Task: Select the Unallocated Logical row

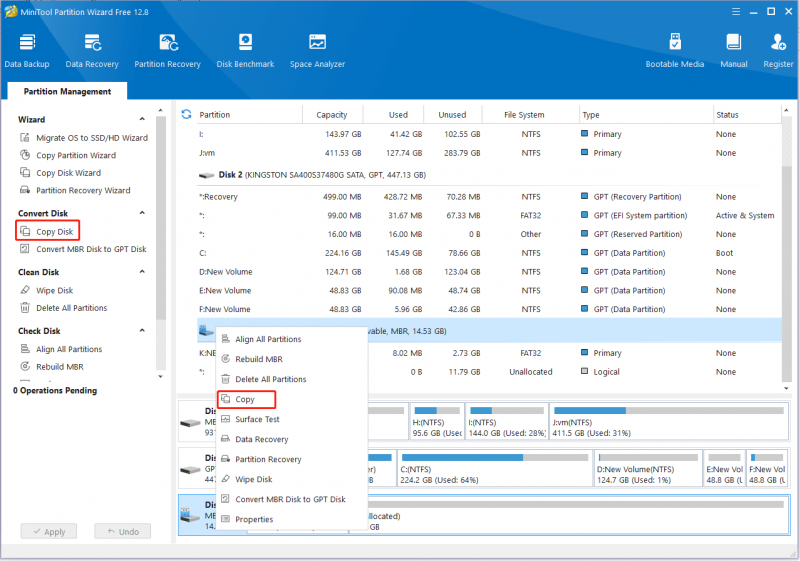Action: [x=489, y=372]
